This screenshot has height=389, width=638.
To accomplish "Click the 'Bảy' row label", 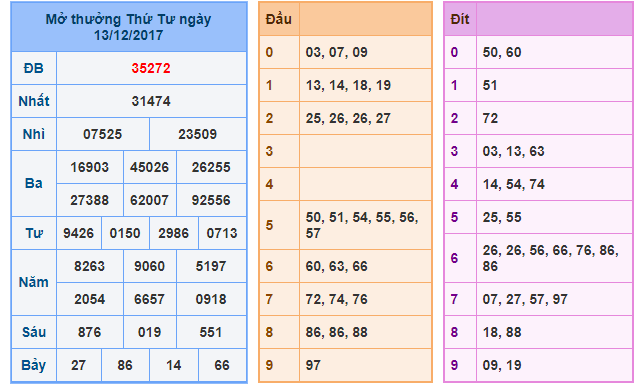I will click(34, 365).
